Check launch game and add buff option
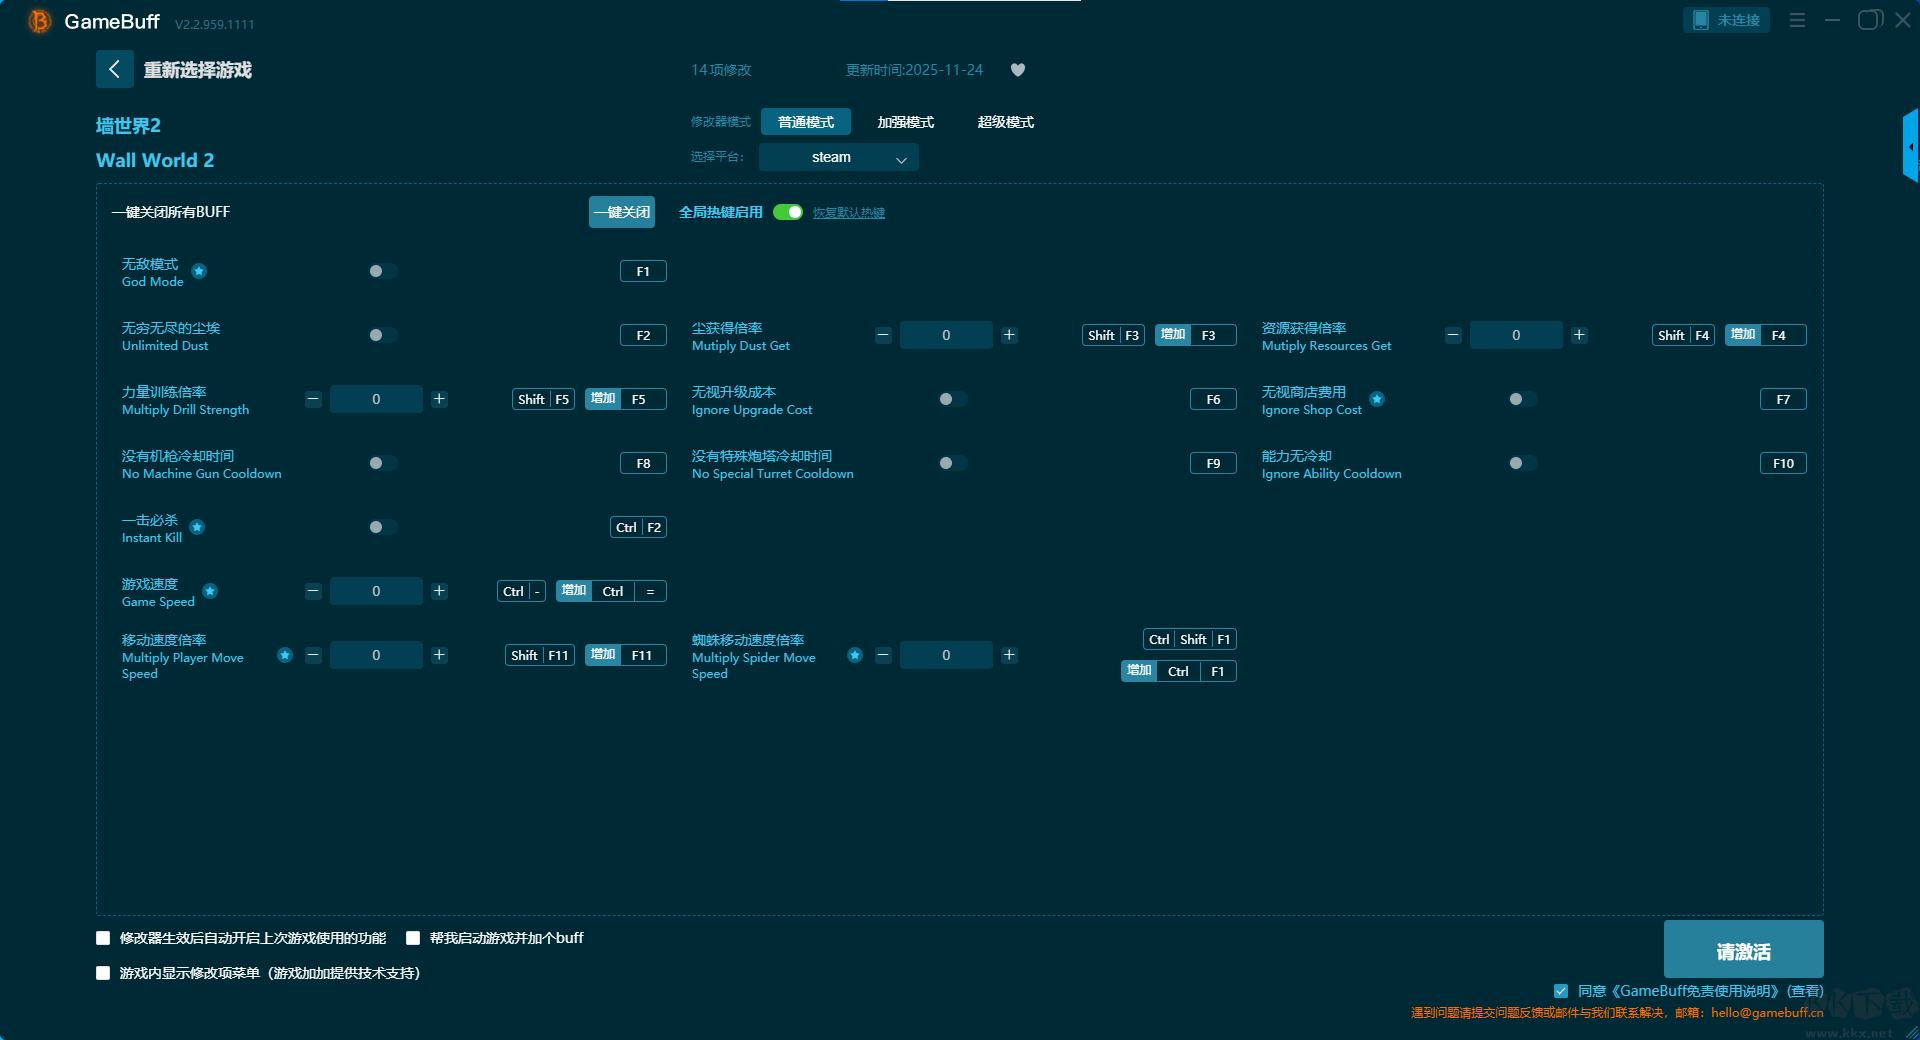Viewport: 1920px width, 1040px height. (413, 938)
